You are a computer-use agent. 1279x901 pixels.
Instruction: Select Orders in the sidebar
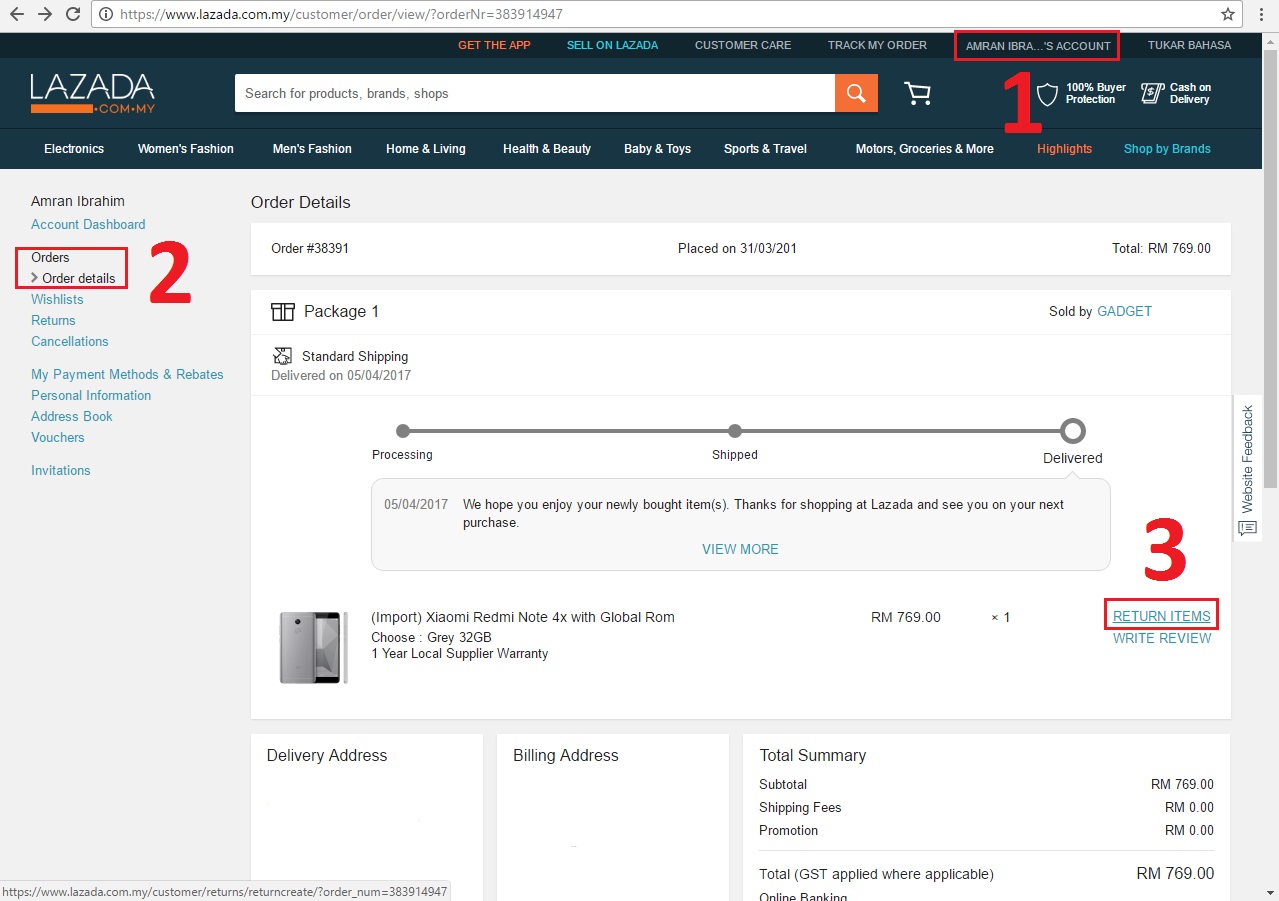pyautogui.click(x=50, y=257)
